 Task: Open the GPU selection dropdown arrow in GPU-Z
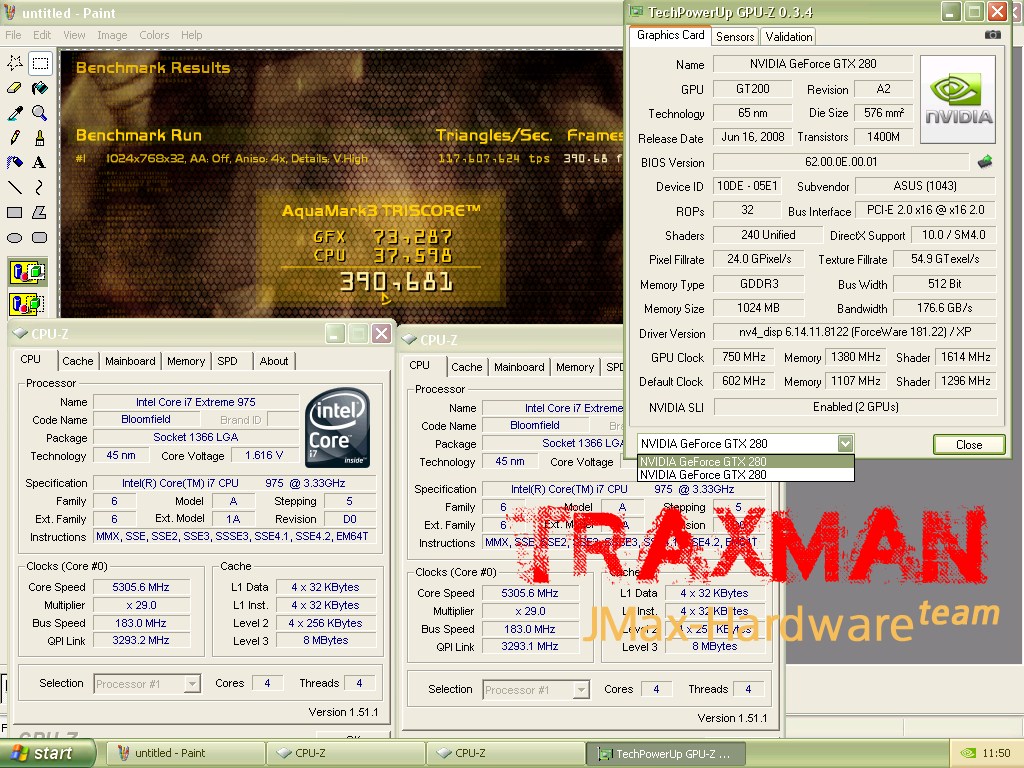(x=845, y=443)
